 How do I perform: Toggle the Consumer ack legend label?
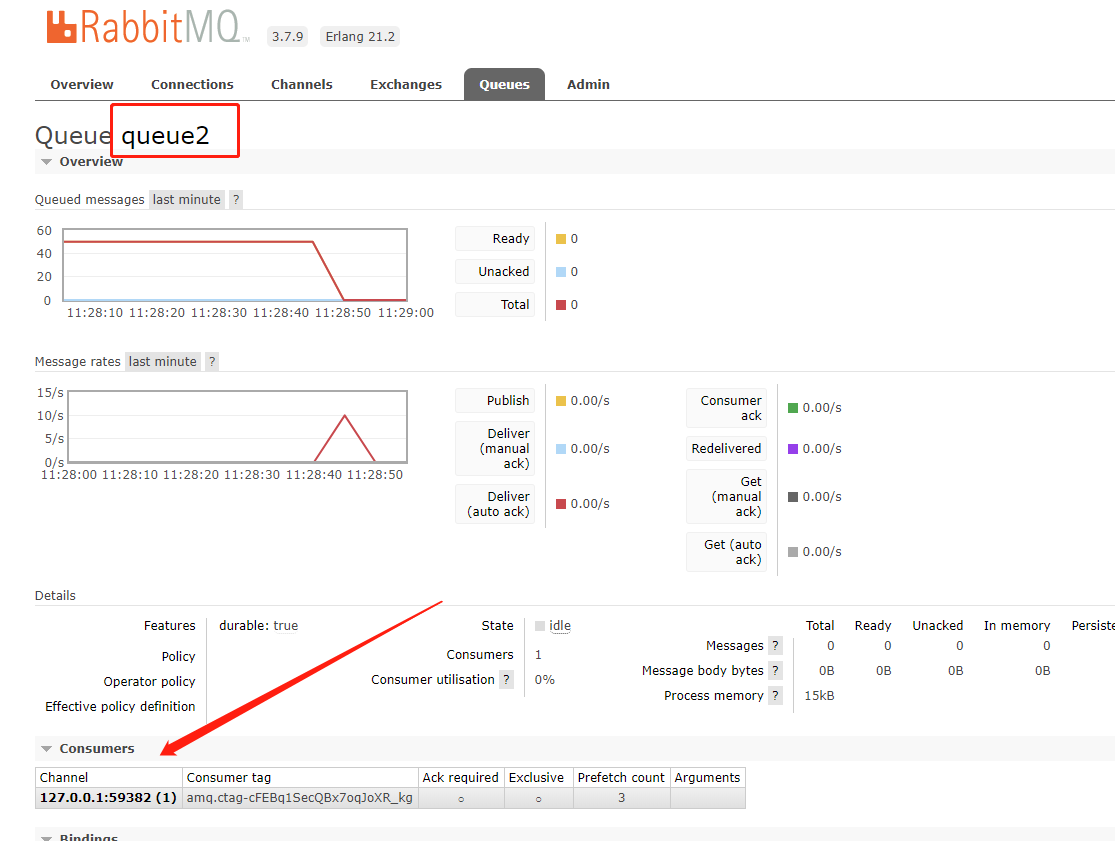click(x=726, y=408)
